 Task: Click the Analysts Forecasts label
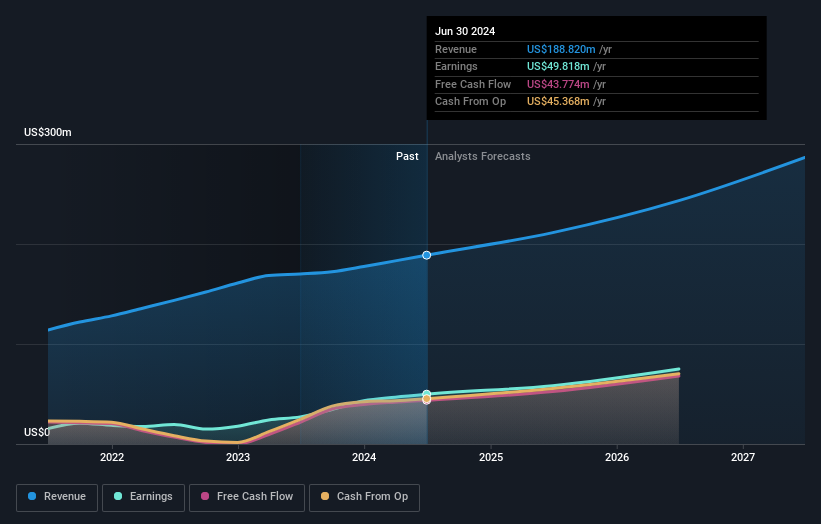(x=483, y=157)
